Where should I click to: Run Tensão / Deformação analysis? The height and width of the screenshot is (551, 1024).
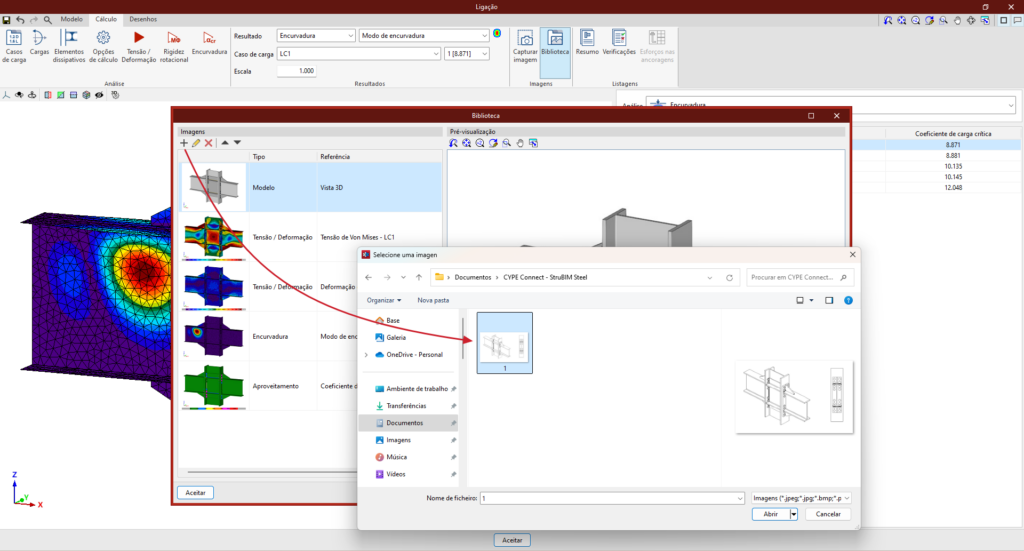pyautogui.click(x=138, y=46)
